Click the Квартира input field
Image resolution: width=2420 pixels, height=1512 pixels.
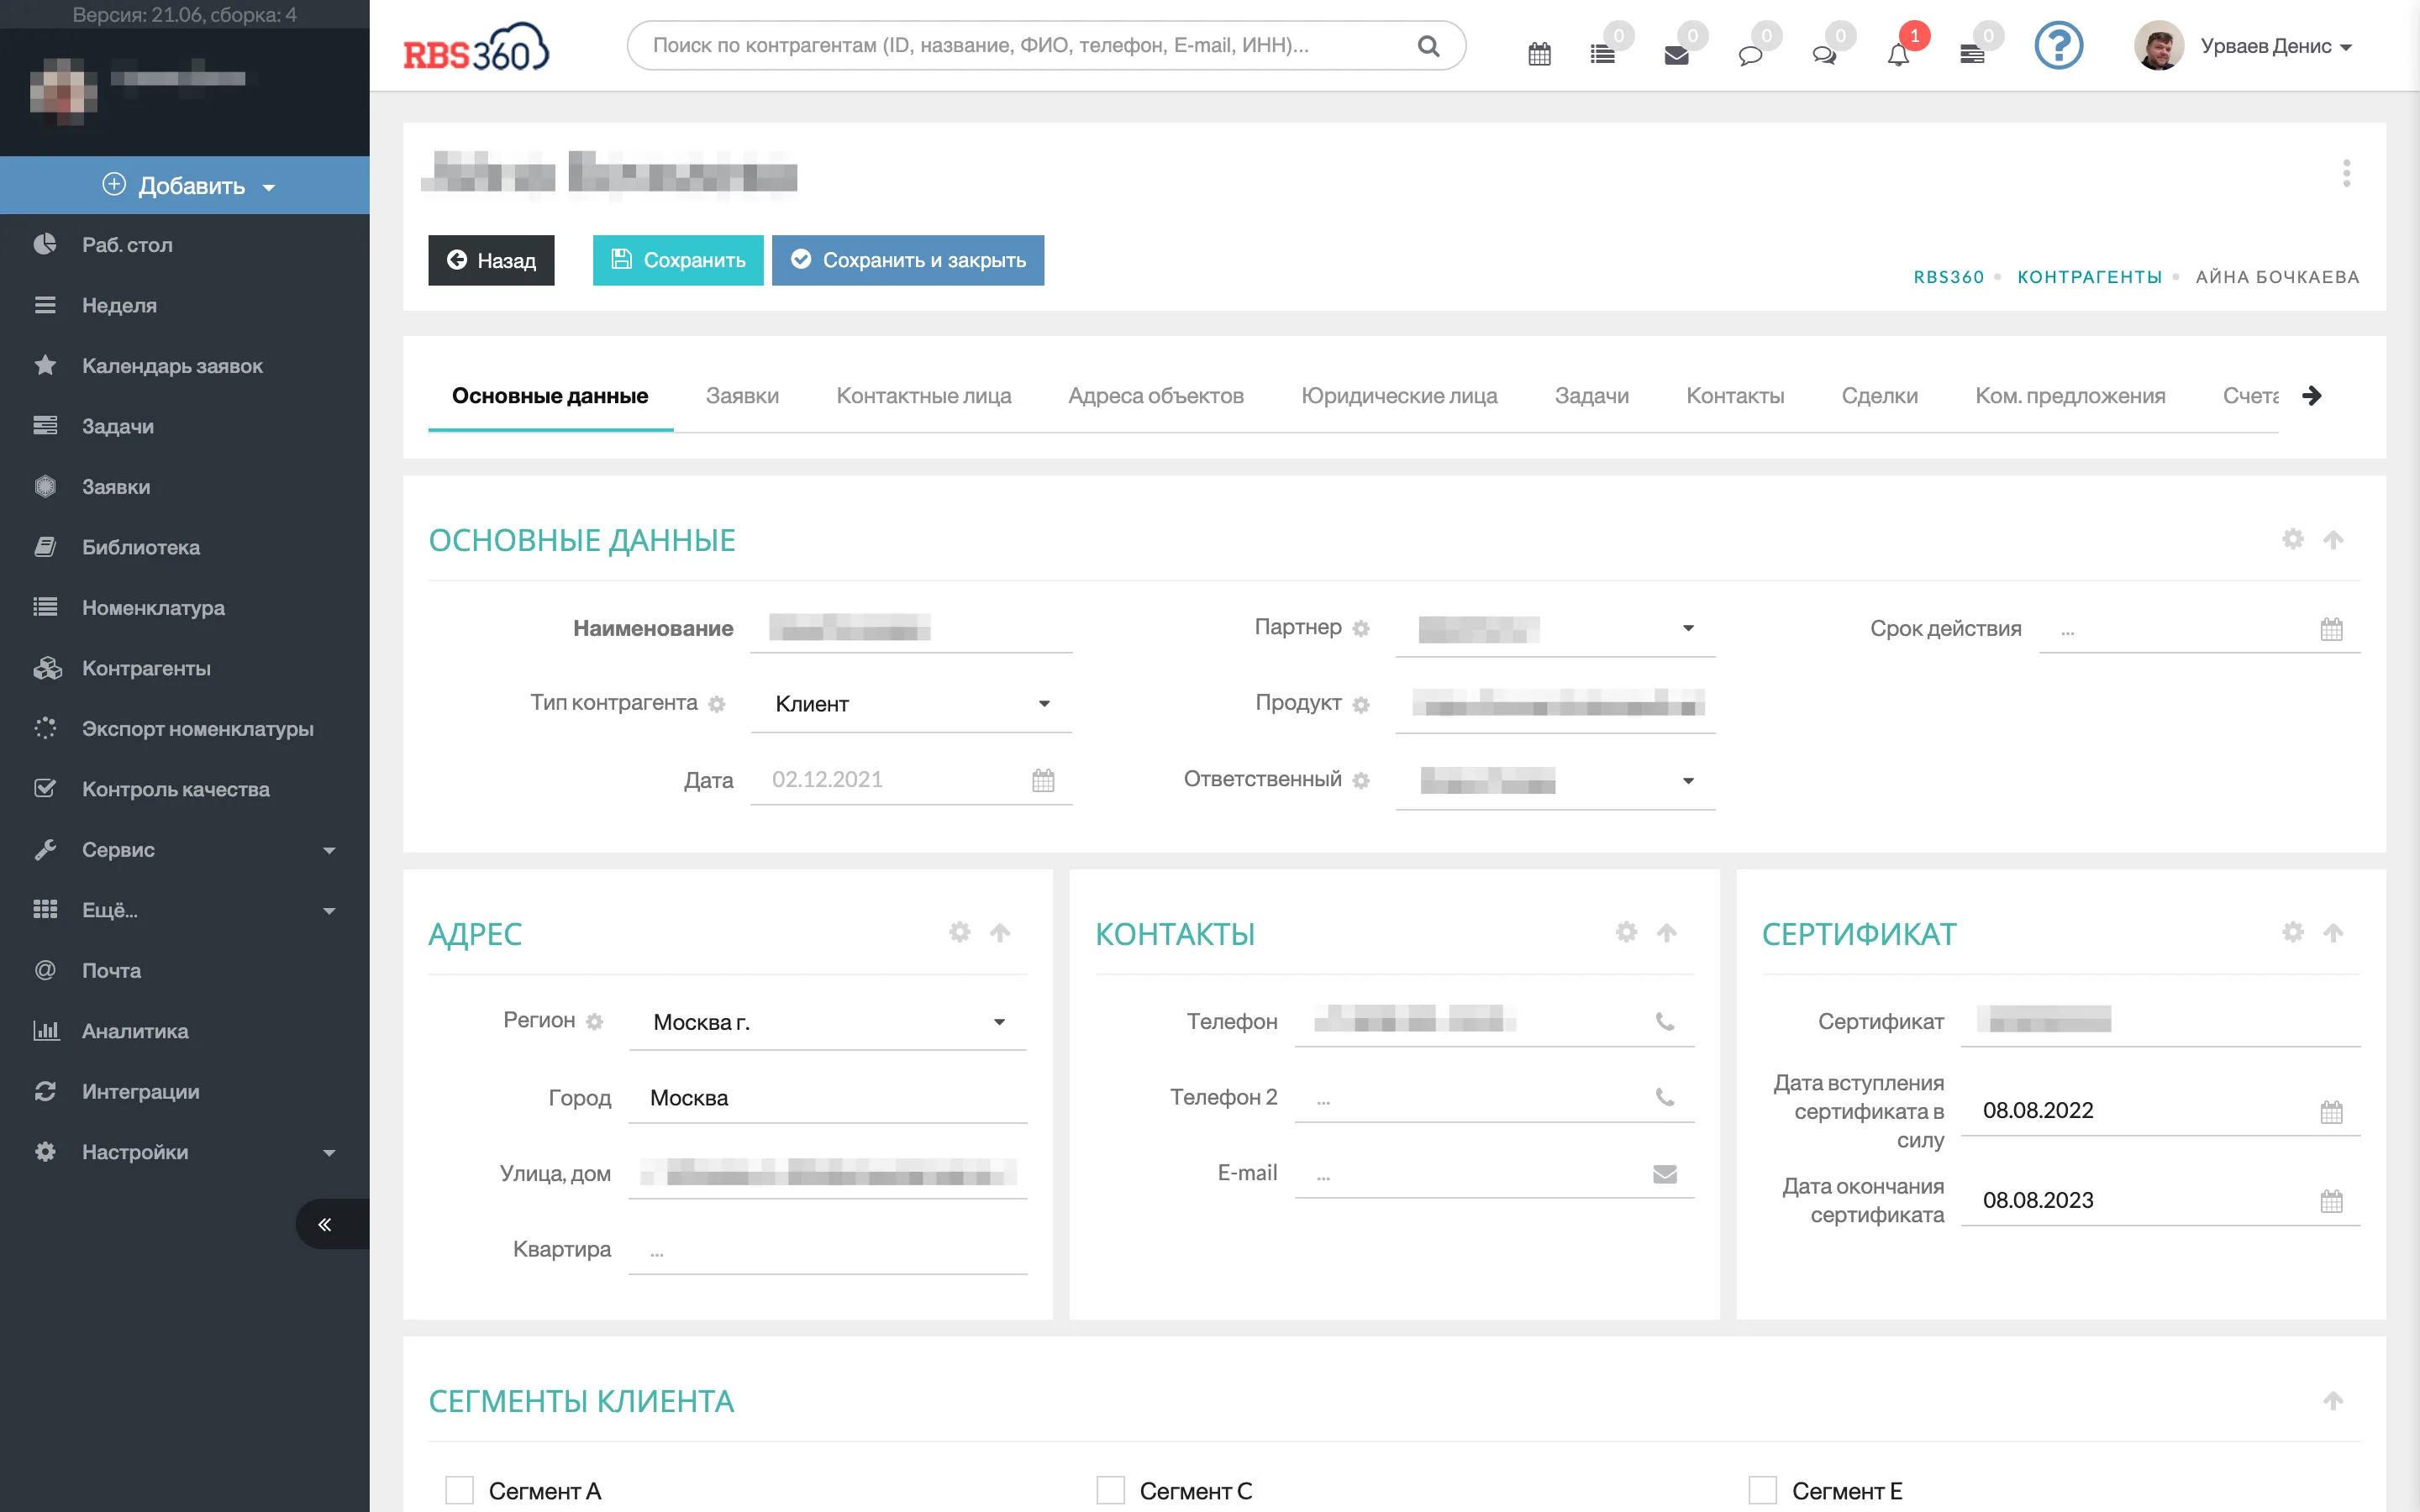pyautogui.click(x=828, y=1250)
